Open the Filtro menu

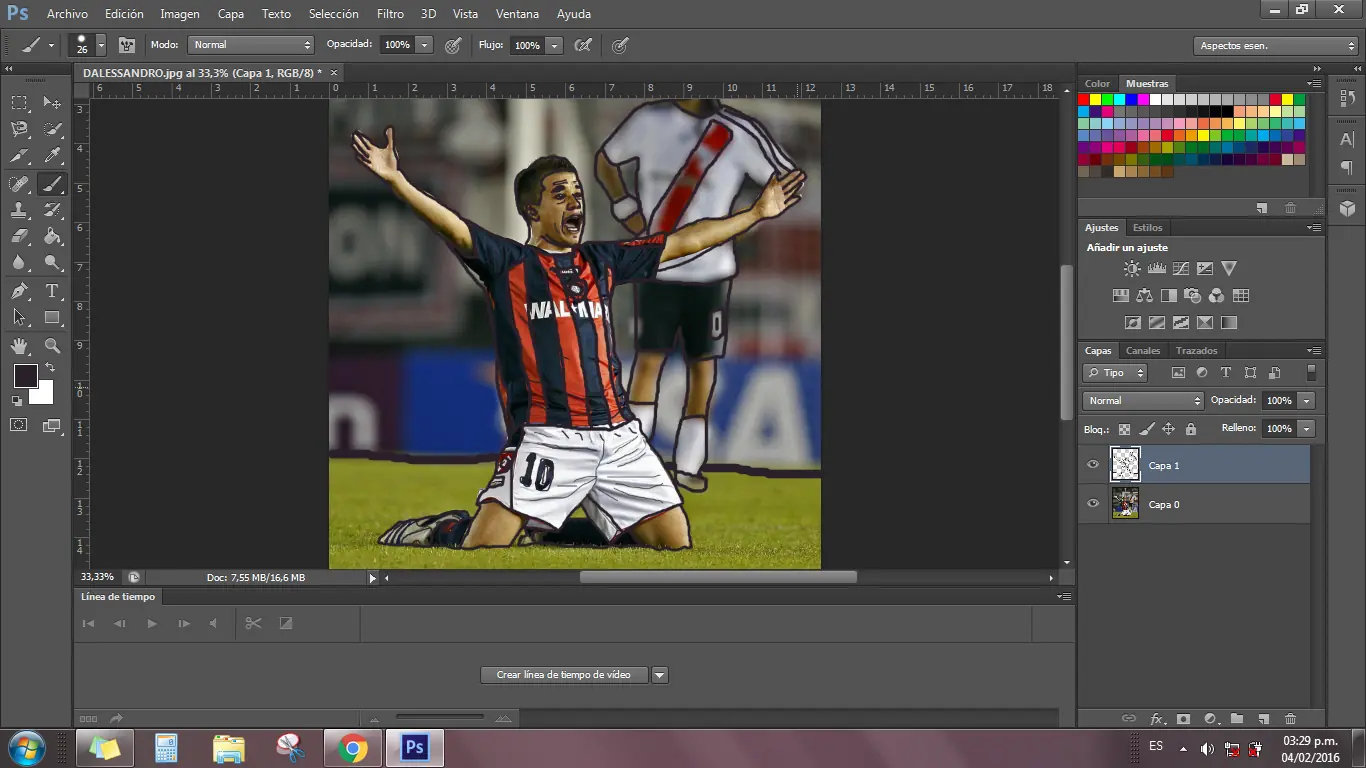(390, 14)
